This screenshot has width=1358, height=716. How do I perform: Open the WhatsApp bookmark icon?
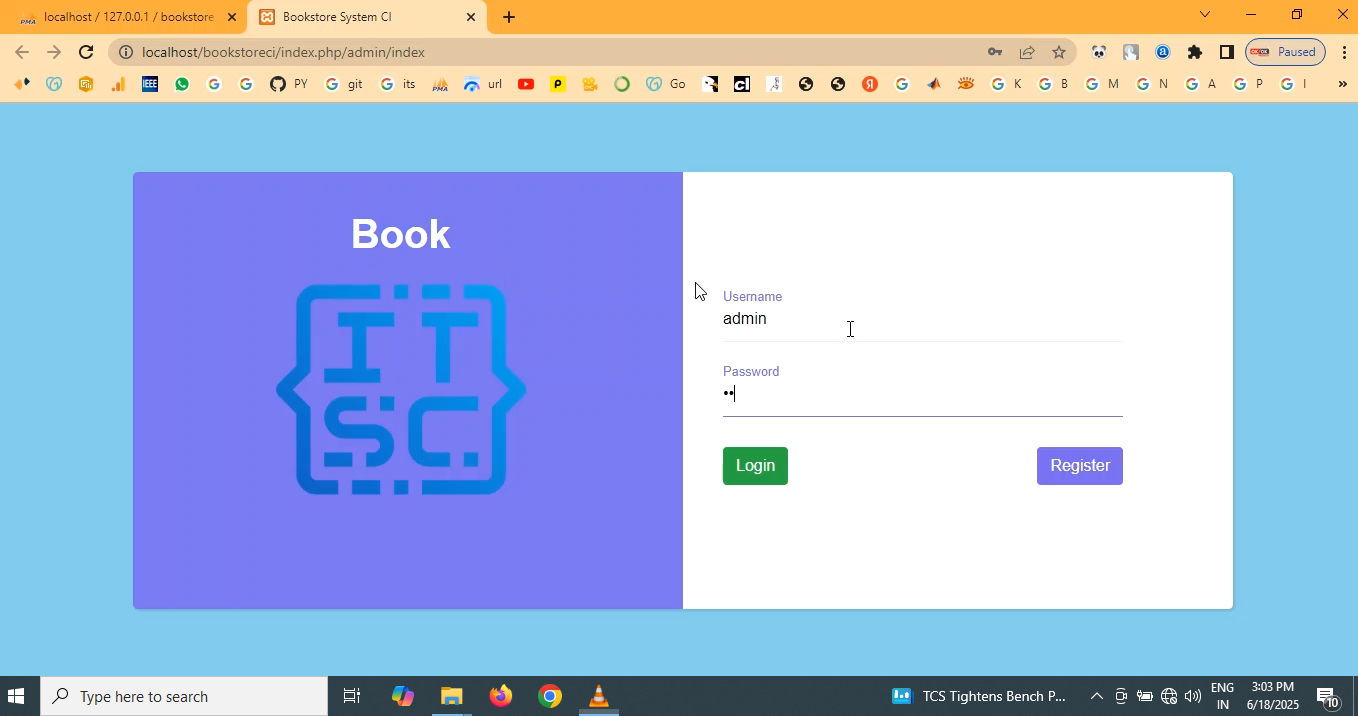(182, 84)
